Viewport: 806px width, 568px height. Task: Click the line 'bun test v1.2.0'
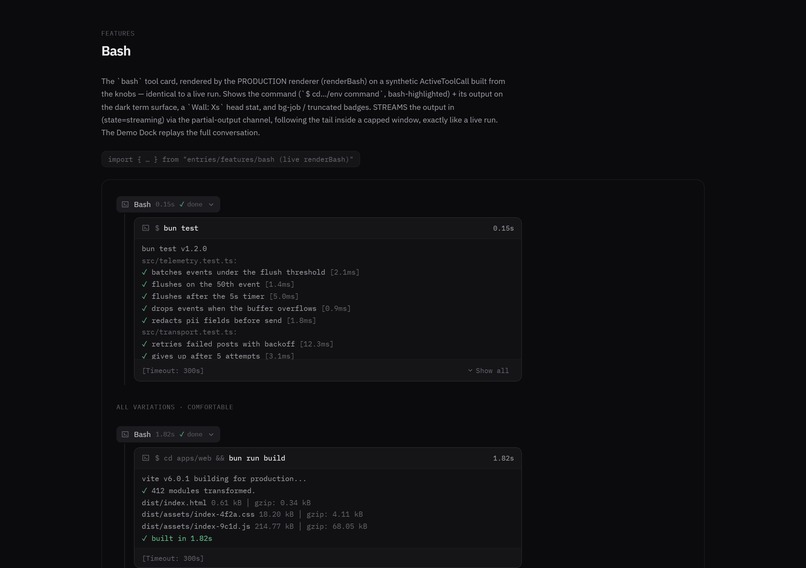click(174, 249)
